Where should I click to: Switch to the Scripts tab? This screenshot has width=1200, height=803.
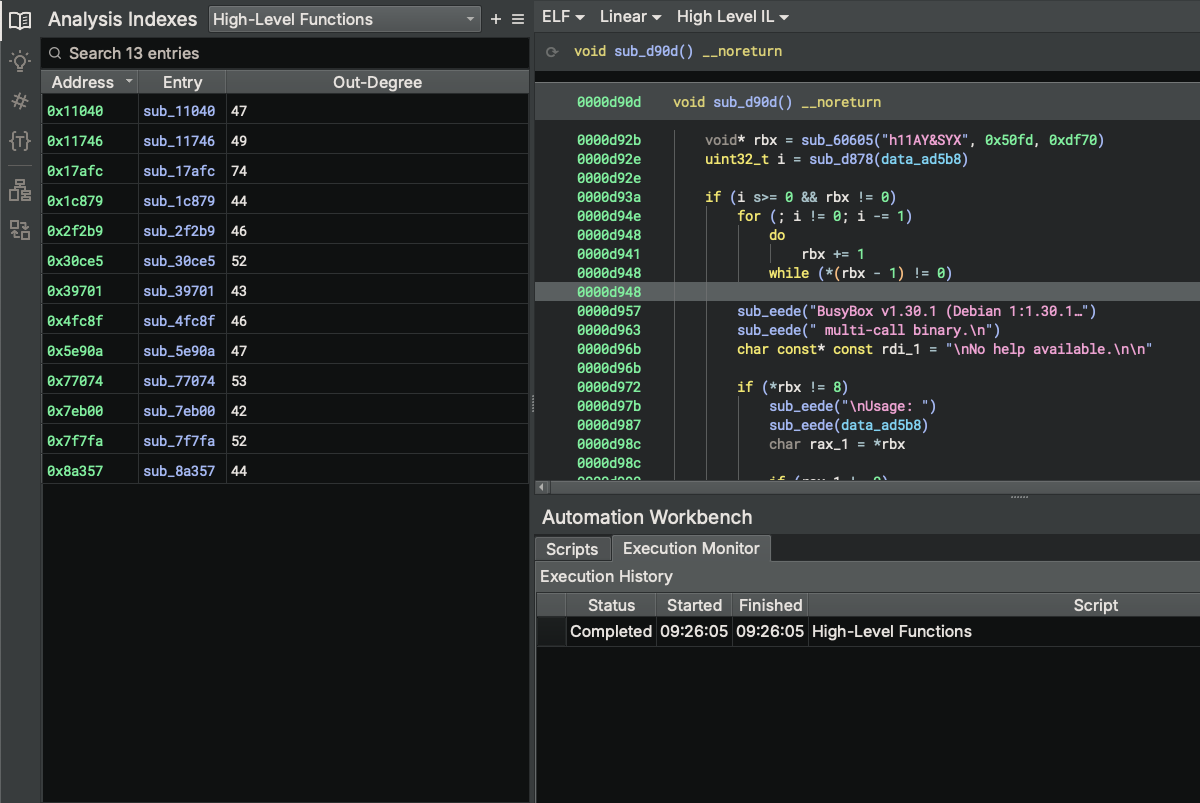click(572, 548)
